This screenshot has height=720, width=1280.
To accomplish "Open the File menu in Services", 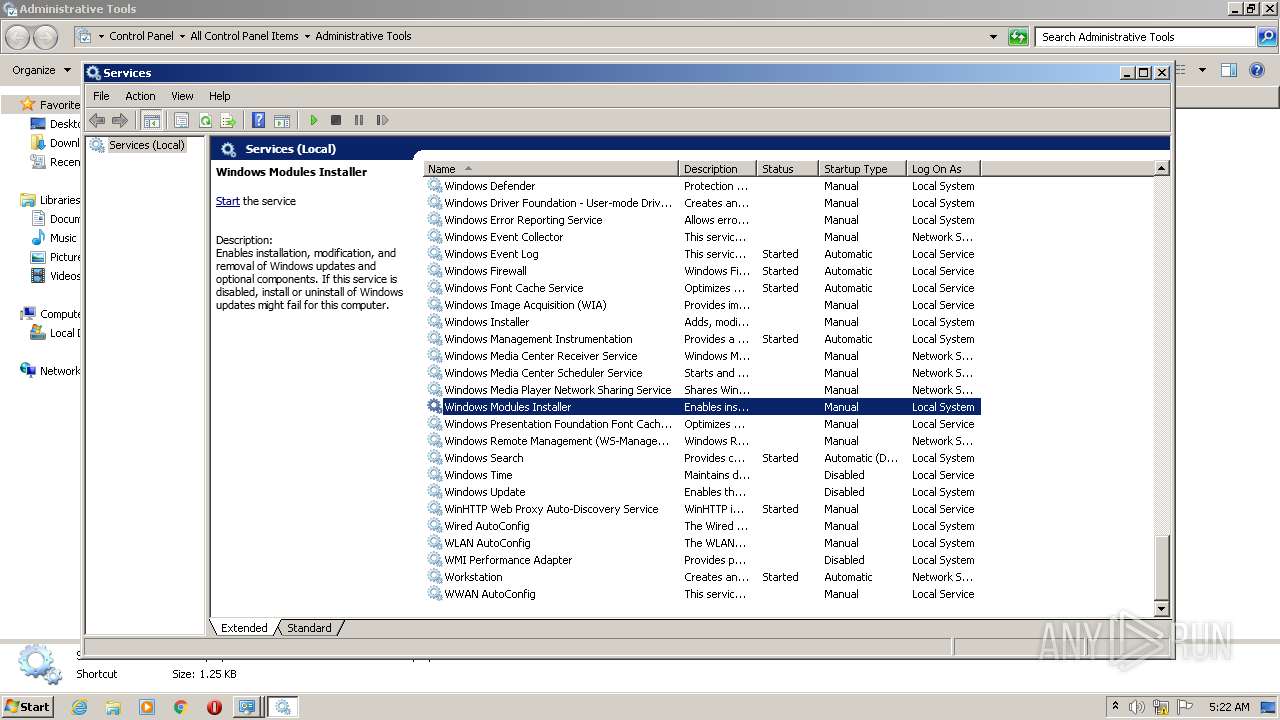I will coord(101,96).
